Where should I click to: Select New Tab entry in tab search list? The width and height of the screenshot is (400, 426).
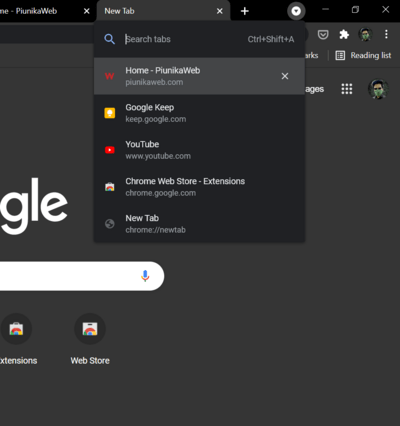point(199,224)
